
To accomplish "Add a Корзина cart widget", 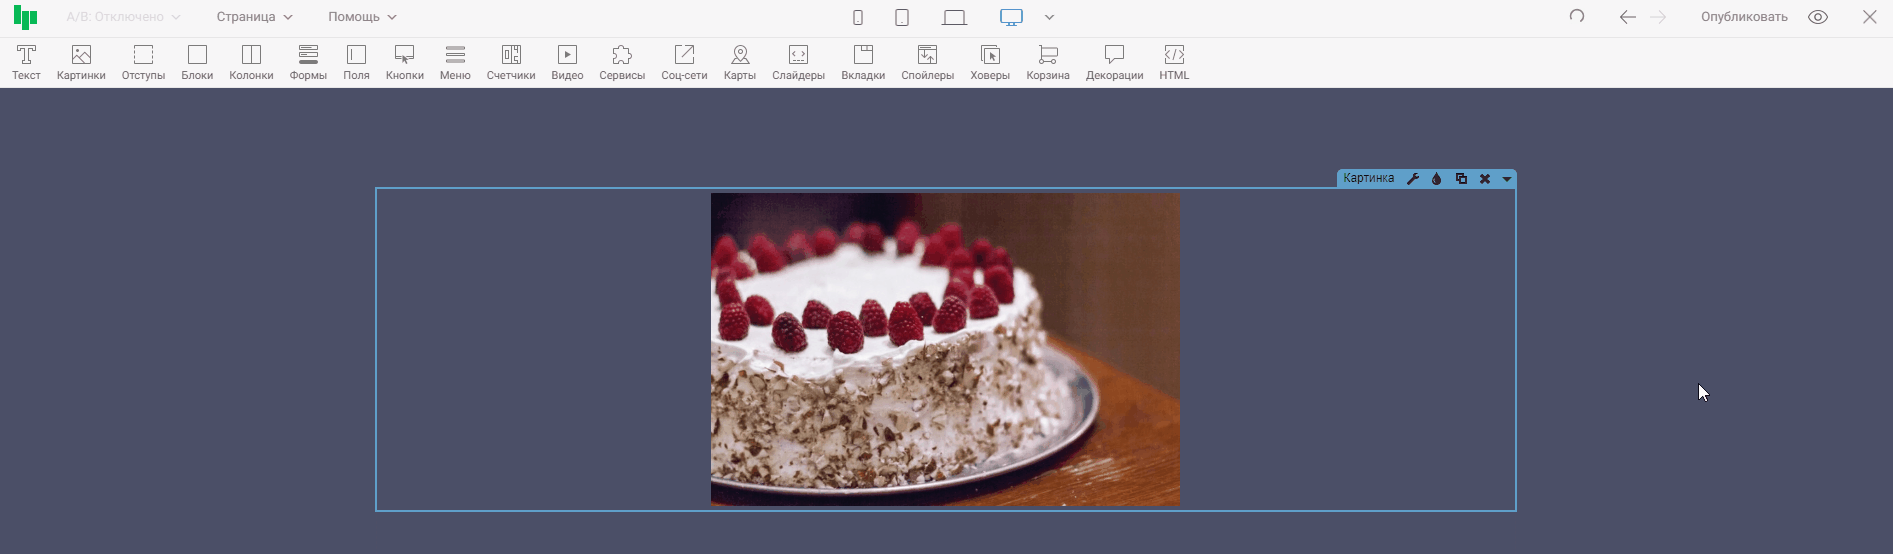I will (1047, 62).
